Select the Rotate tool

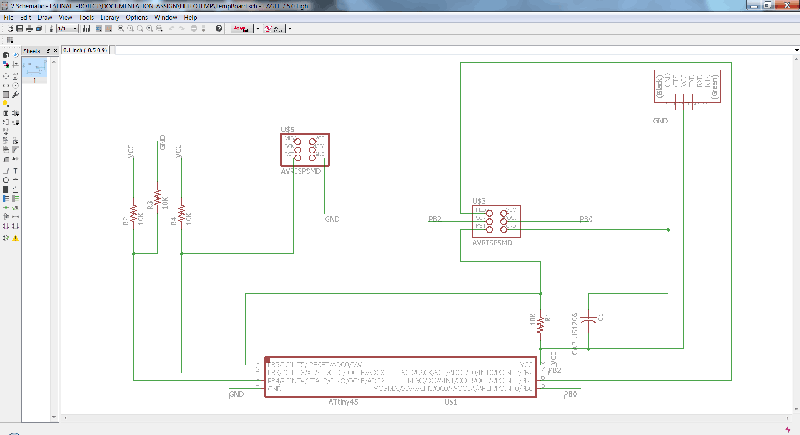coord(15,85)
